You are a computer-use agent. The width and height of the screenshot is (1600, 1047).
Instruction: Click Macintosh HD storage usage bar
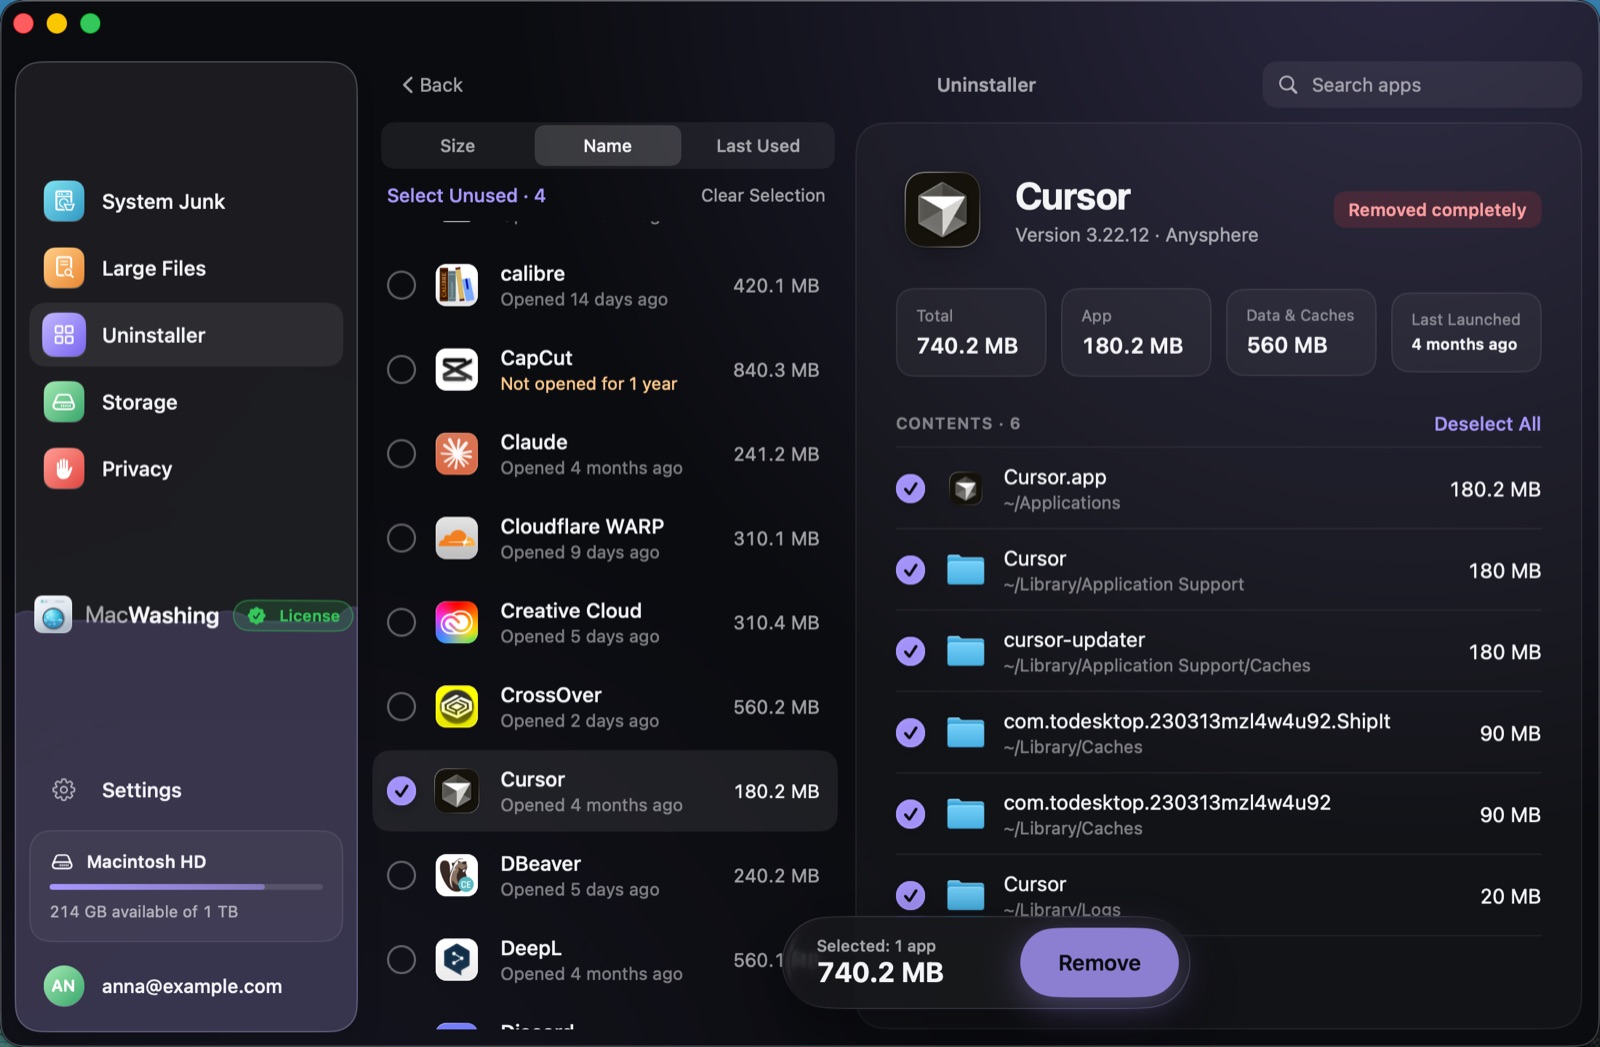click(x=186, y=887)
